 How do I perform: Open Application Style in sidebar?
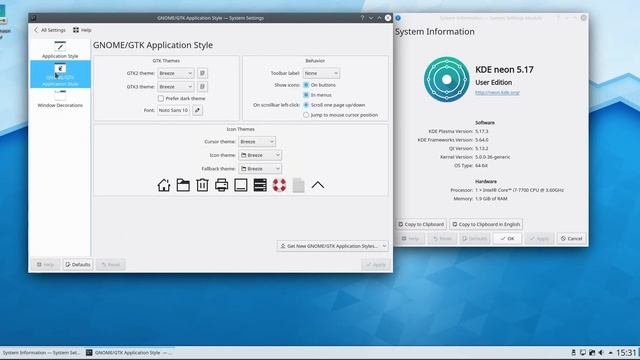click(x=60, y=50)
